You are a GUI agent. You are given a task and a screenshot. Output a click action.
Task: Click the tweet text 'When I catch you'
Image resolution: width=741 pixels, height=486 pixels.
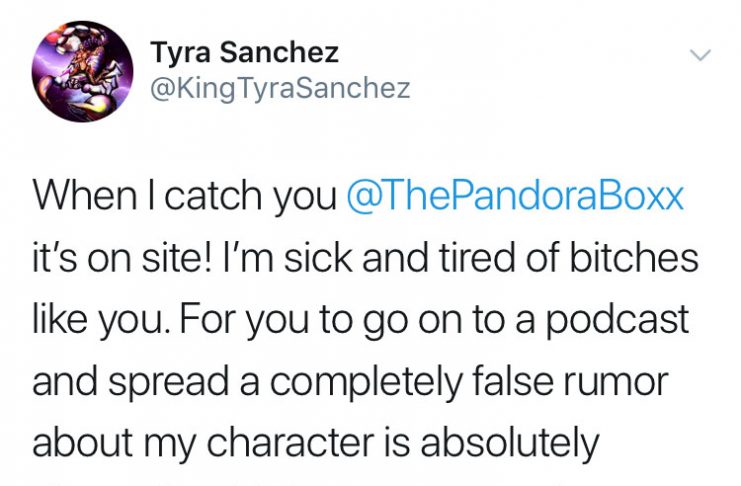184,196
